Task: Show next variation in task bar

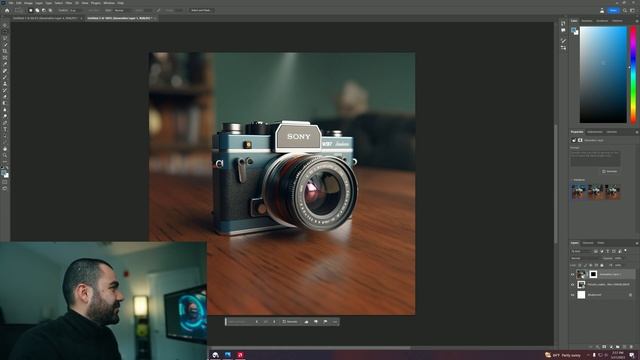Action: coord(274,322)
